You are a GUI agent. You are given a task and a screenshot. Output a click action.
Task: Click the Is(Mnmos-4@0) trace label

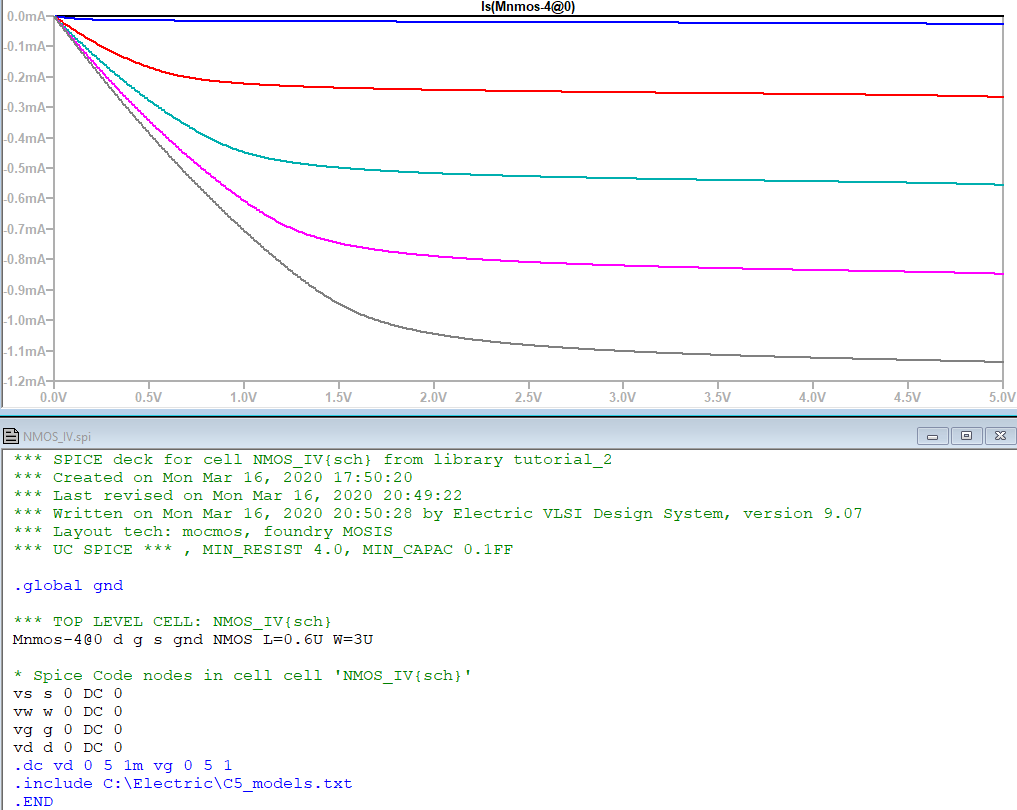pos(528,7)
